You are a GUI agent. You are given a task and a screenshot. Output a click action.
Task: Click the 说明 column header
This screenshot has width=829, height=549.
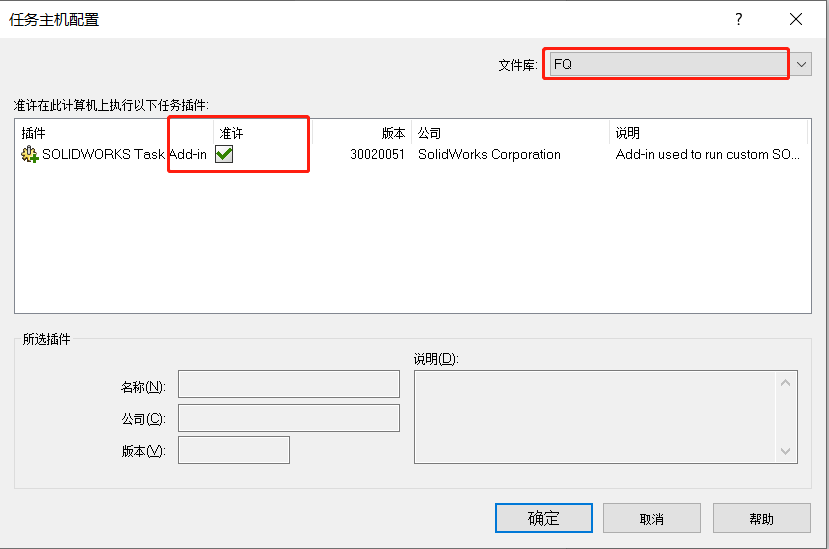tap(708, 133)
